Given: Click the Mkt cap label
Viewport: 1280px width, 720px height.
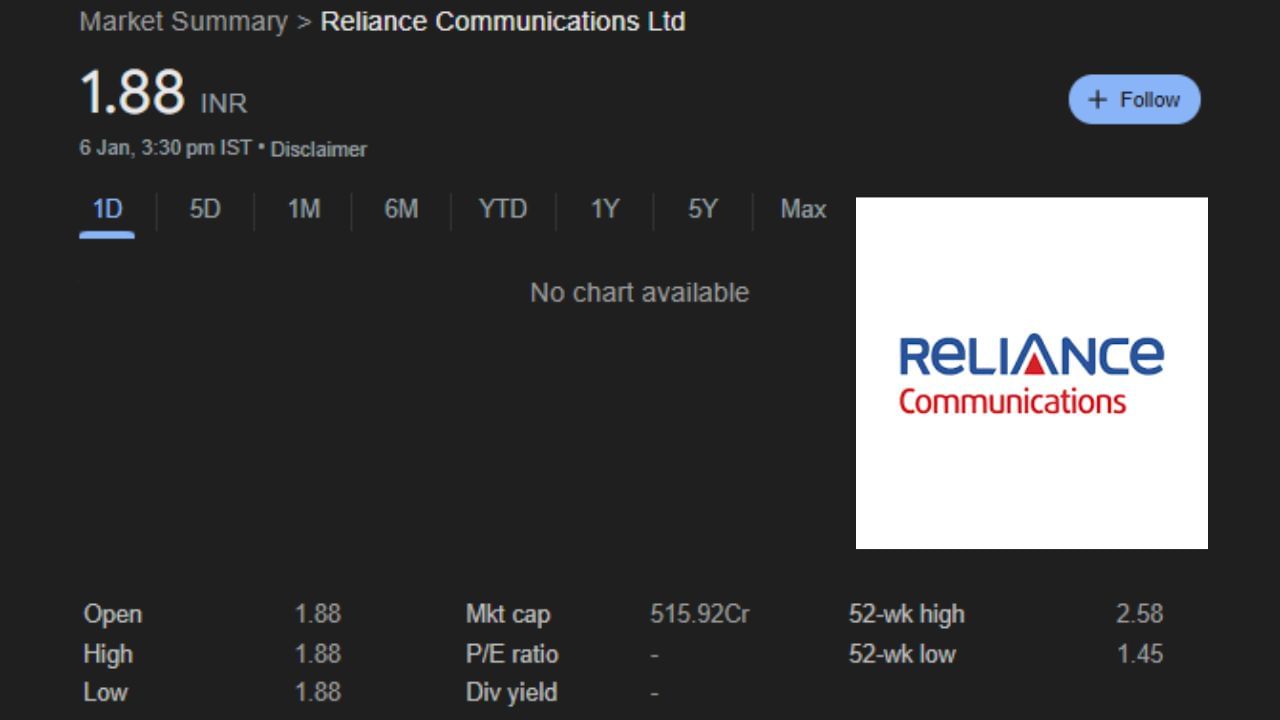Looking at the screenshot, I should click(x=508, y=614).
